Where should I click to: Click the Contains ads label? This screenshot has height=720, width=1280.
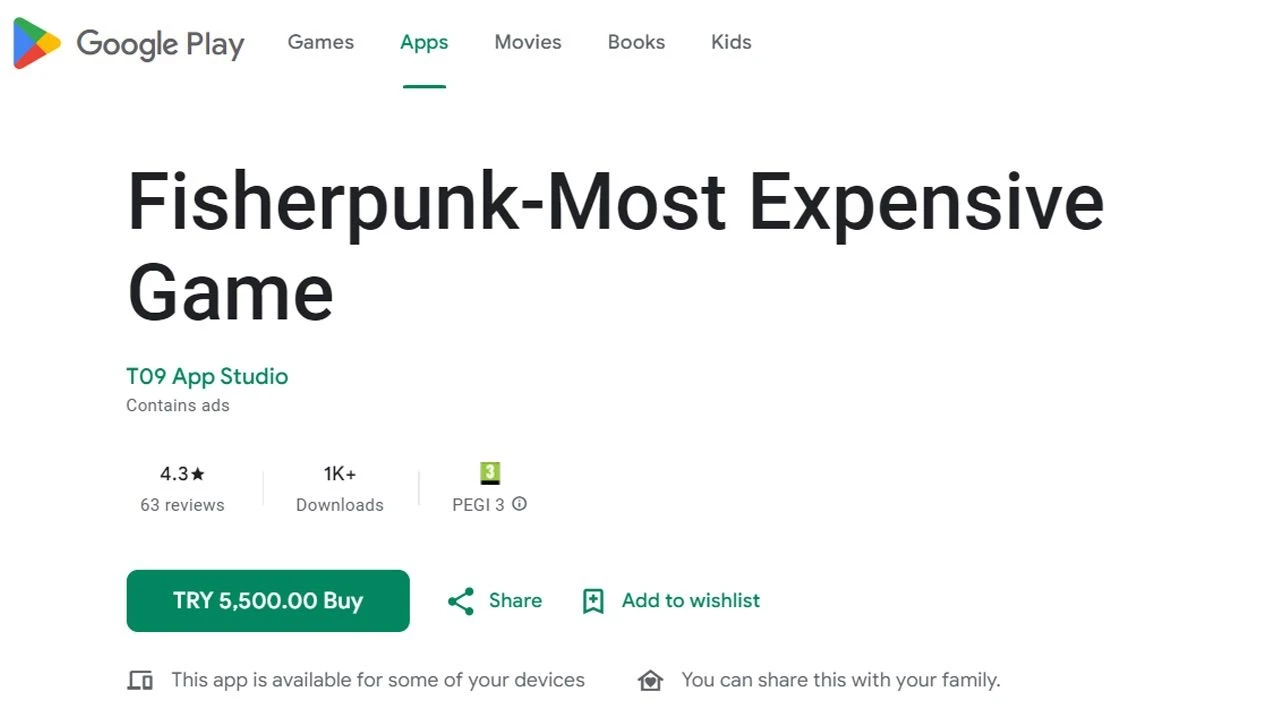178,405
